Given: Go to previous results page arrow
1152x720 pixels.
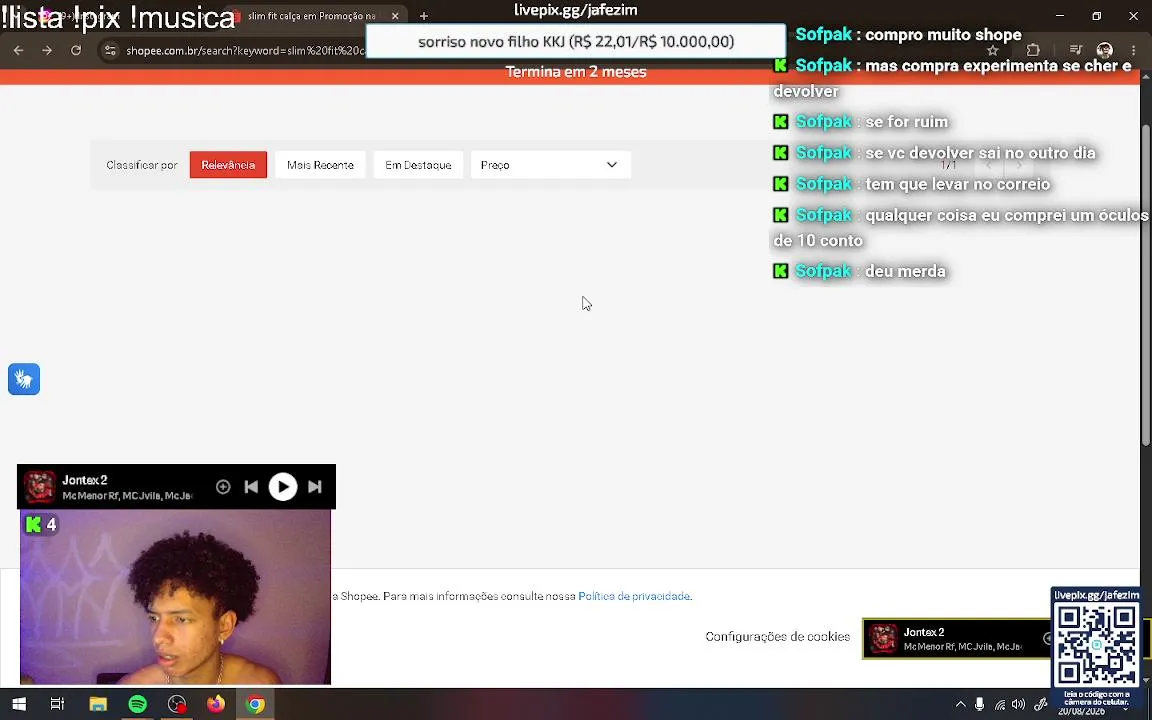Looking at the screenshot, I should [989, 165].
